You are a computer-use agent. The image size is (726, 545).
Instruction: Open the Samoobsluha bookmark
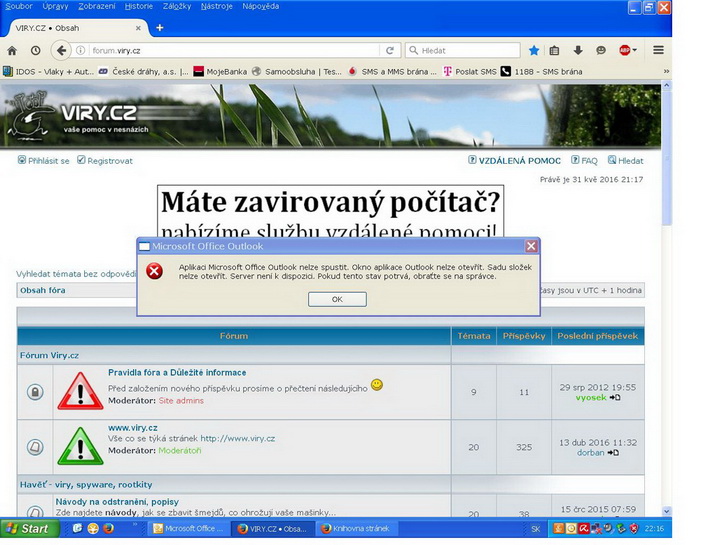pos(297,71)
